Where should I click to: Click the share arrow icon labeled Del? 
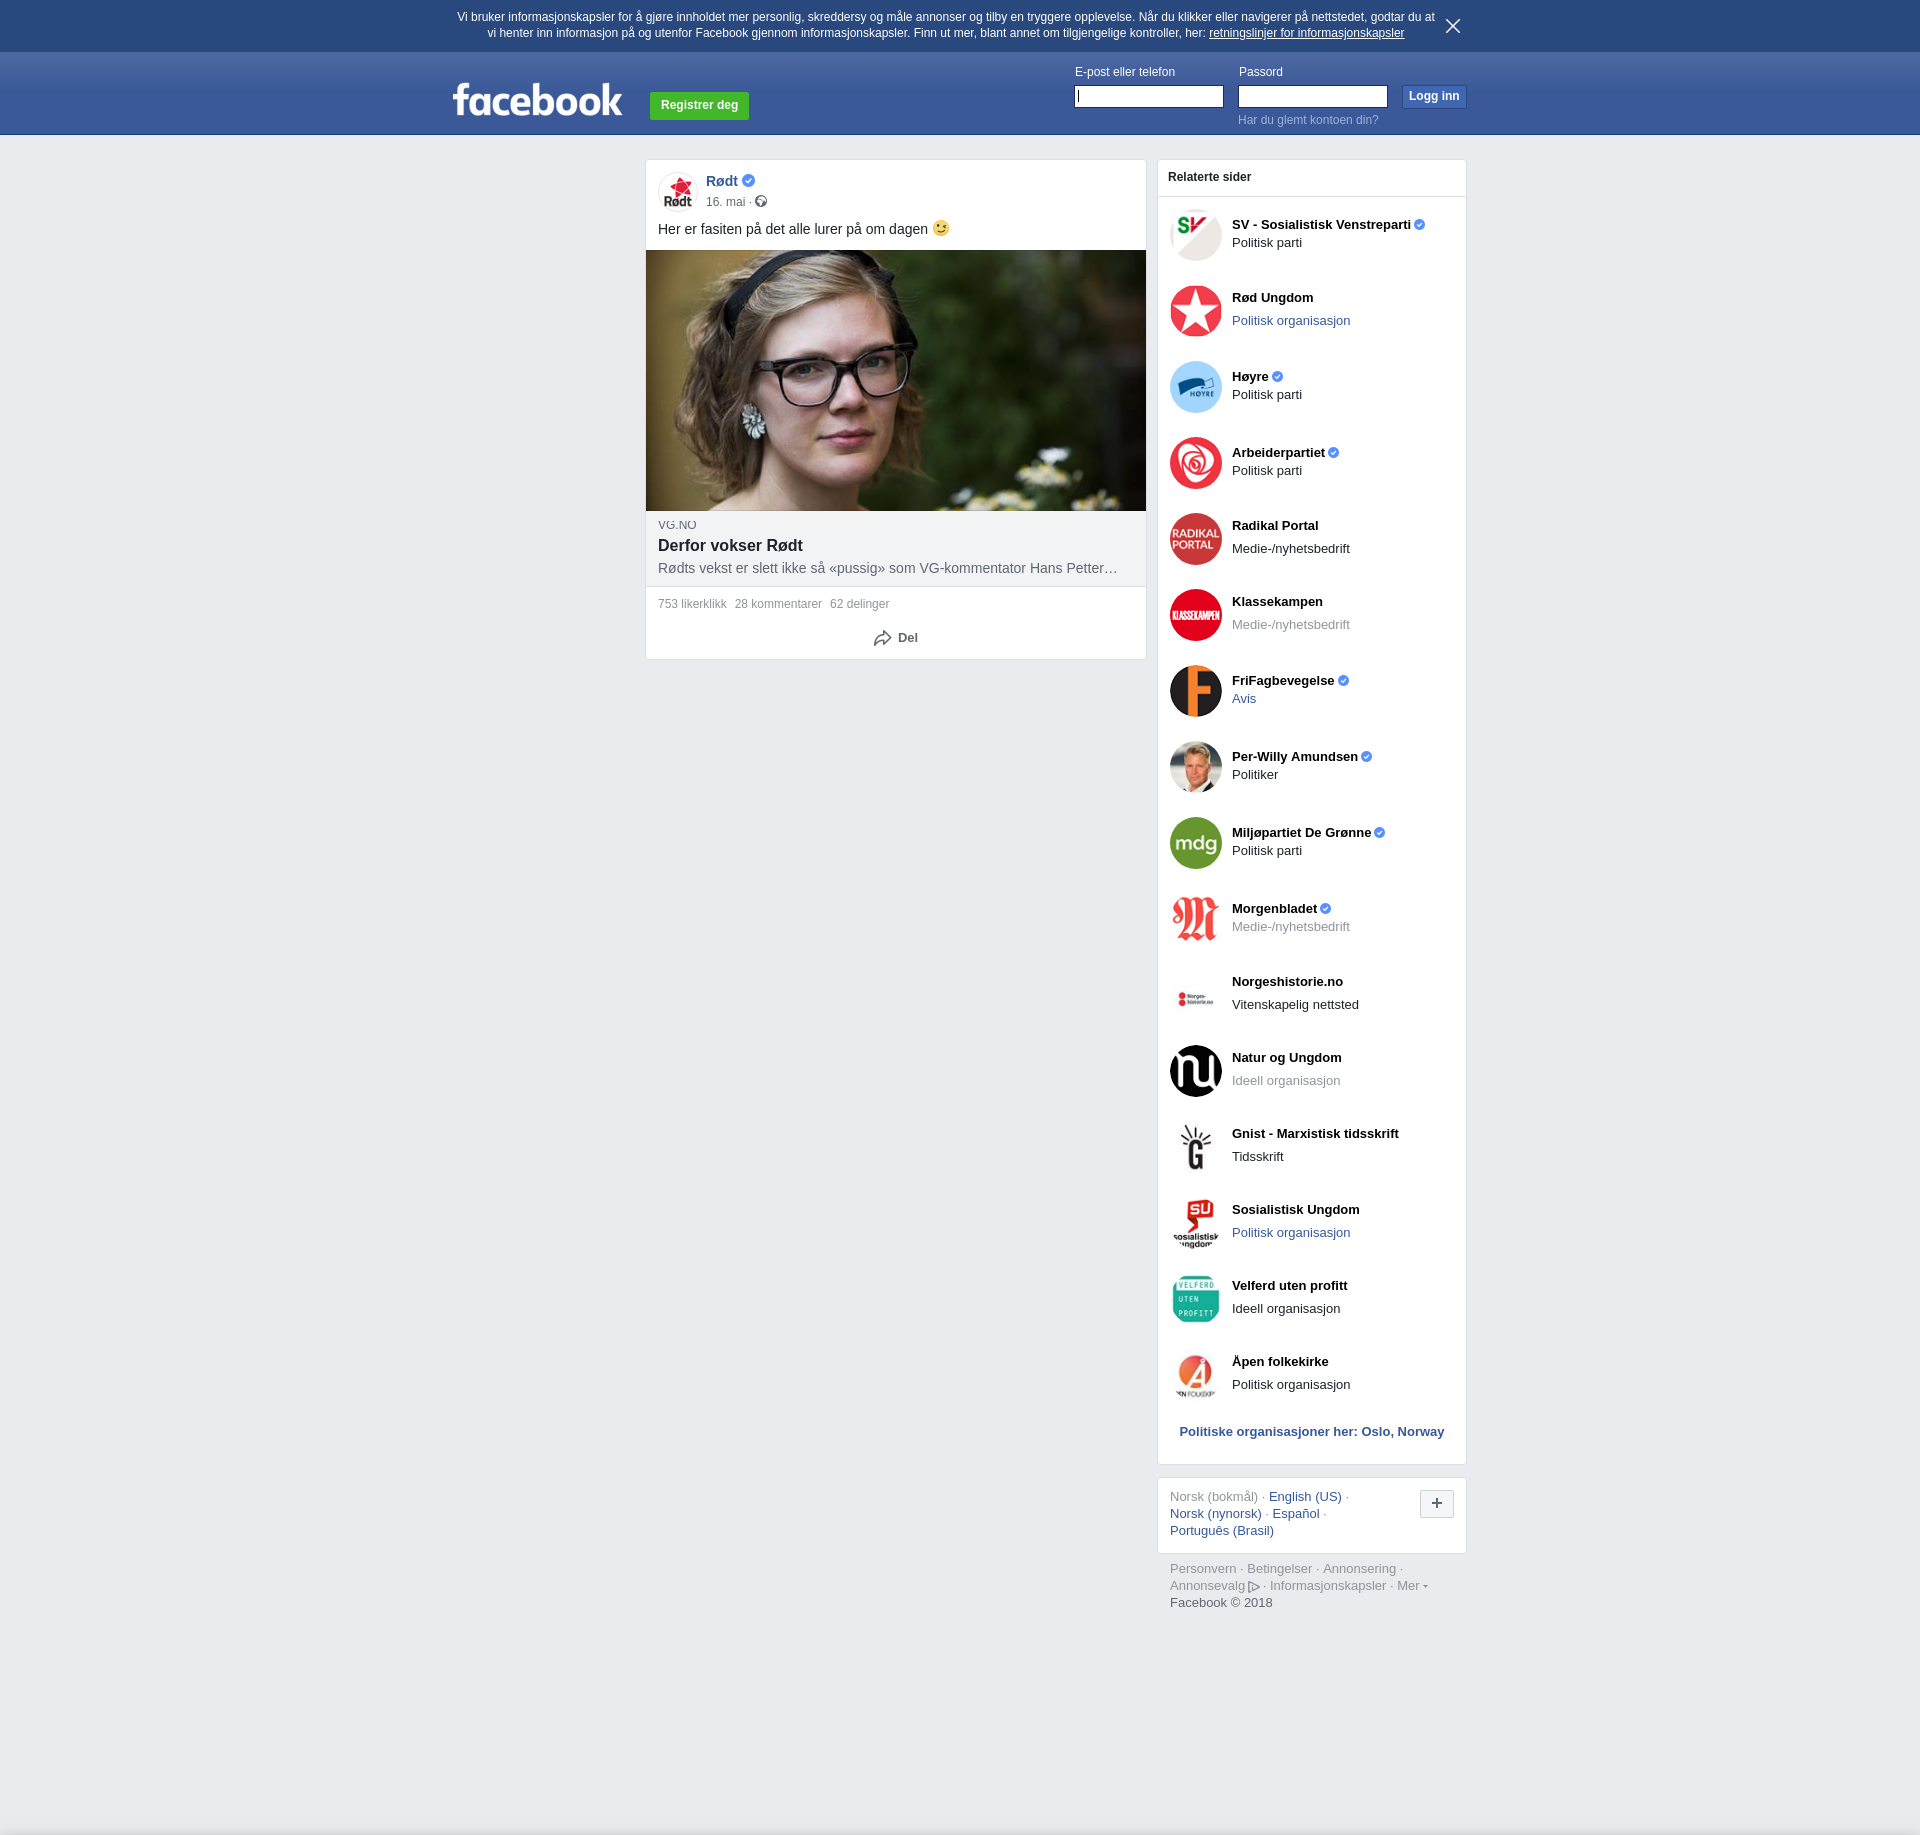point(883,638)
